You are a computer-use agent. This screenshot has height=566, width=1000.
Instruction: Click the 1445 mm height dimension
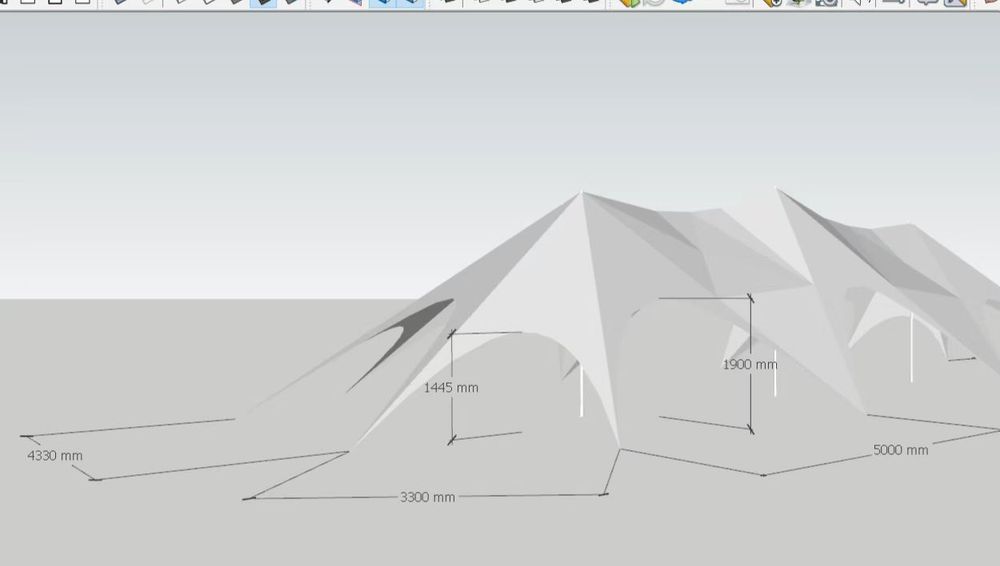click(451, 387)
